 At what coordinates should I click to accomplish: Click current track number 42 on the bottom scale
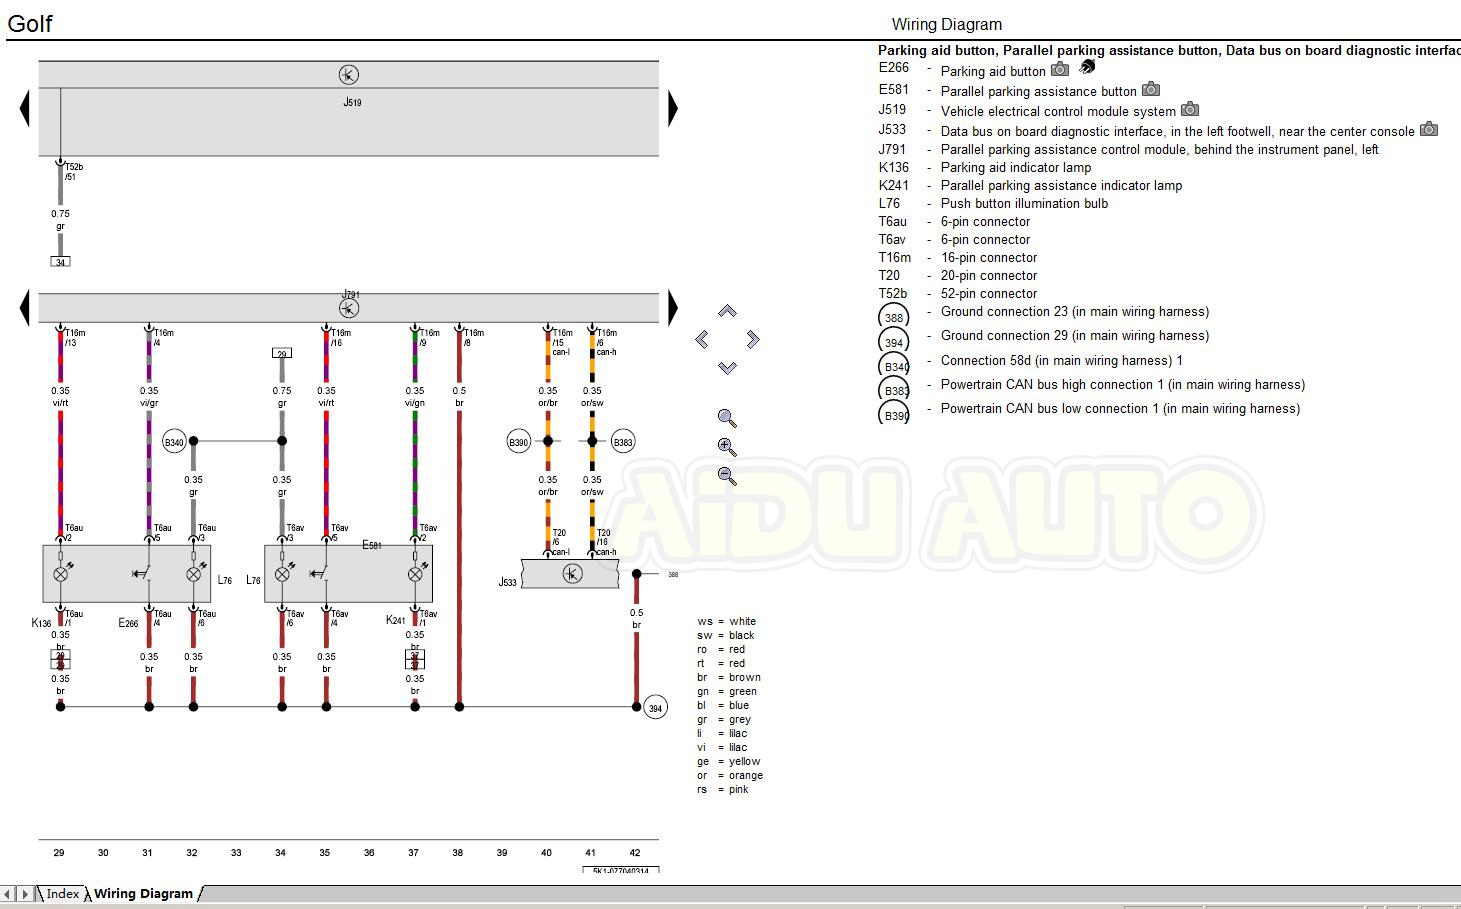pos(635,853)
